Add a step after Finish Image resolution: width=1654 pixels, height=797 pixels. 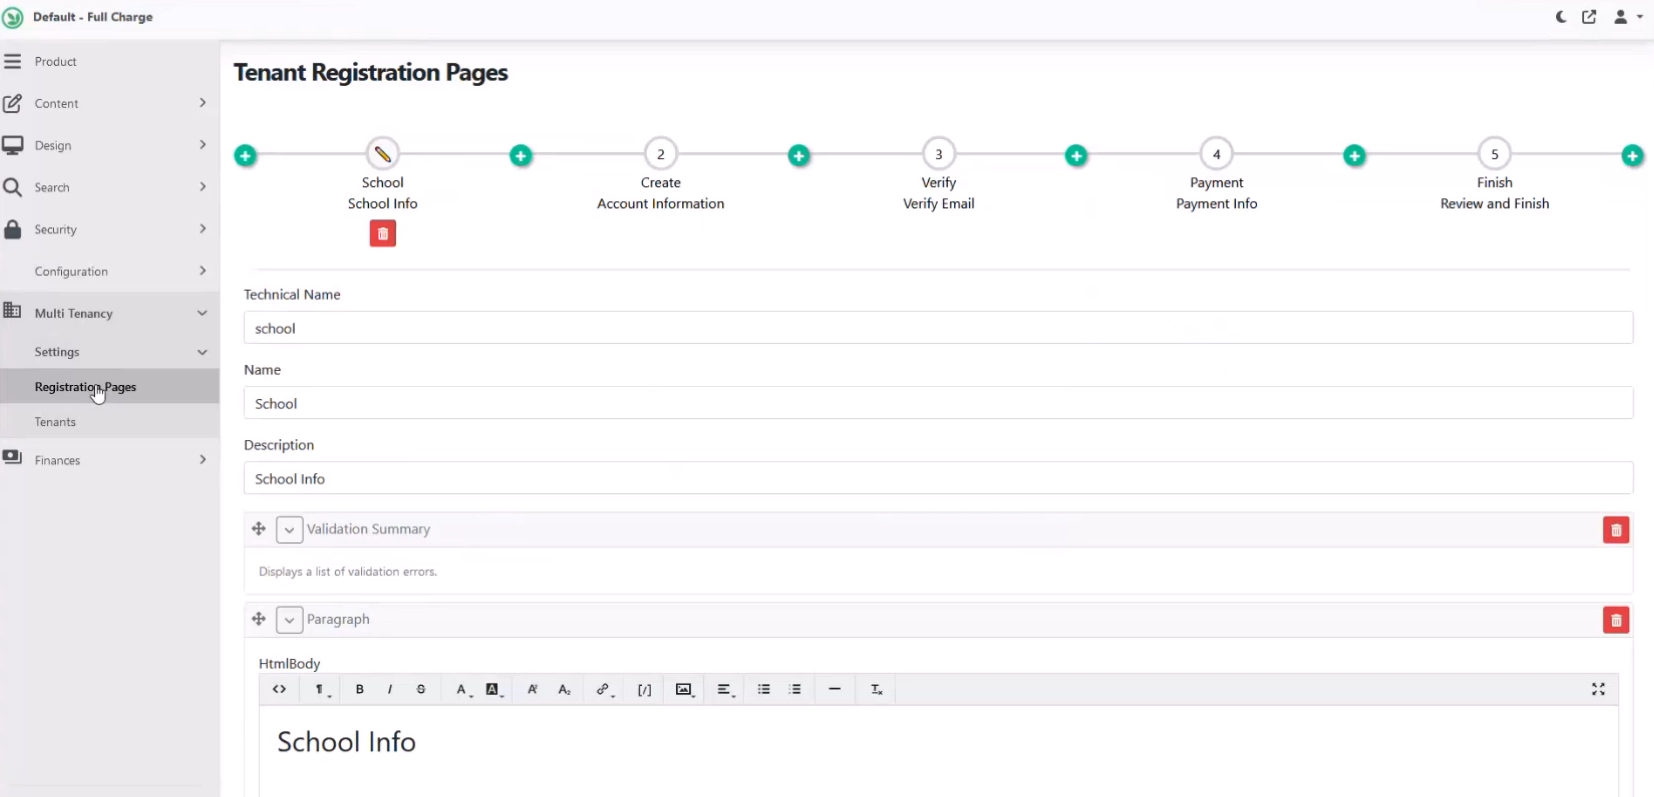point(1632,156)
